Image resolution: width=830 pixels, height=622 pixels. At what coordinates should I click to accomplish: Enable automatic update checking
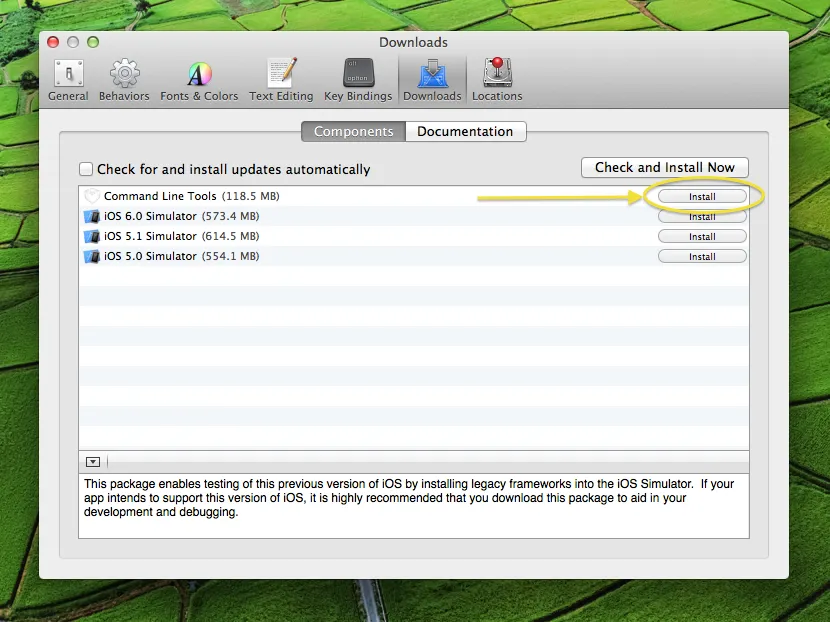coord(86,169)
